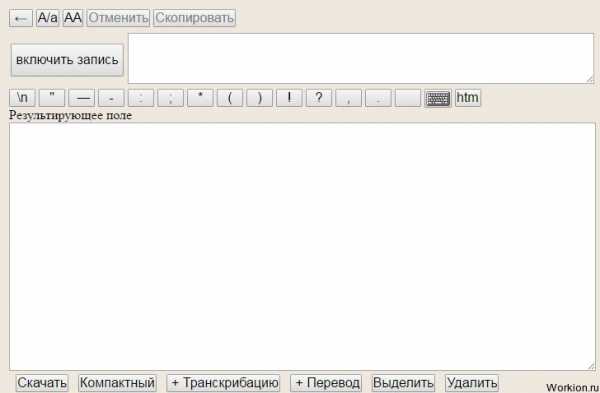The width and height of the screenshot is (600, 393).
Task: Open the on-screen keyboard icon
Action: click(x=438, y=98)
